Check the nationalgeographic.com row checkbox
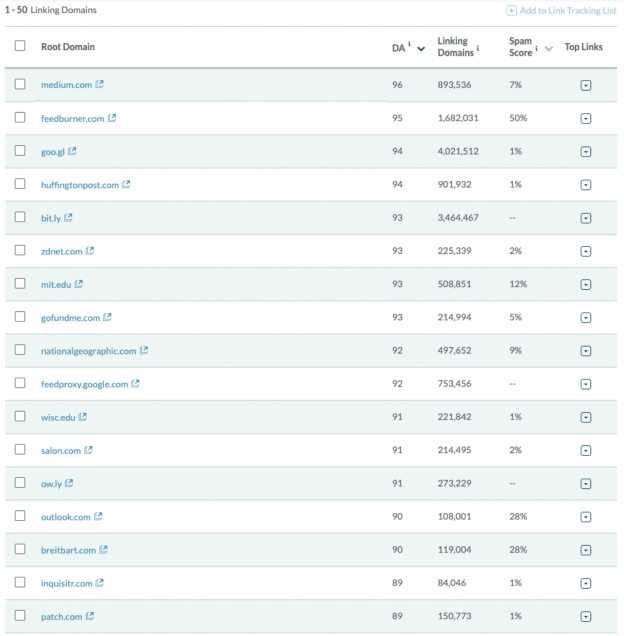 tap(20, 350)
